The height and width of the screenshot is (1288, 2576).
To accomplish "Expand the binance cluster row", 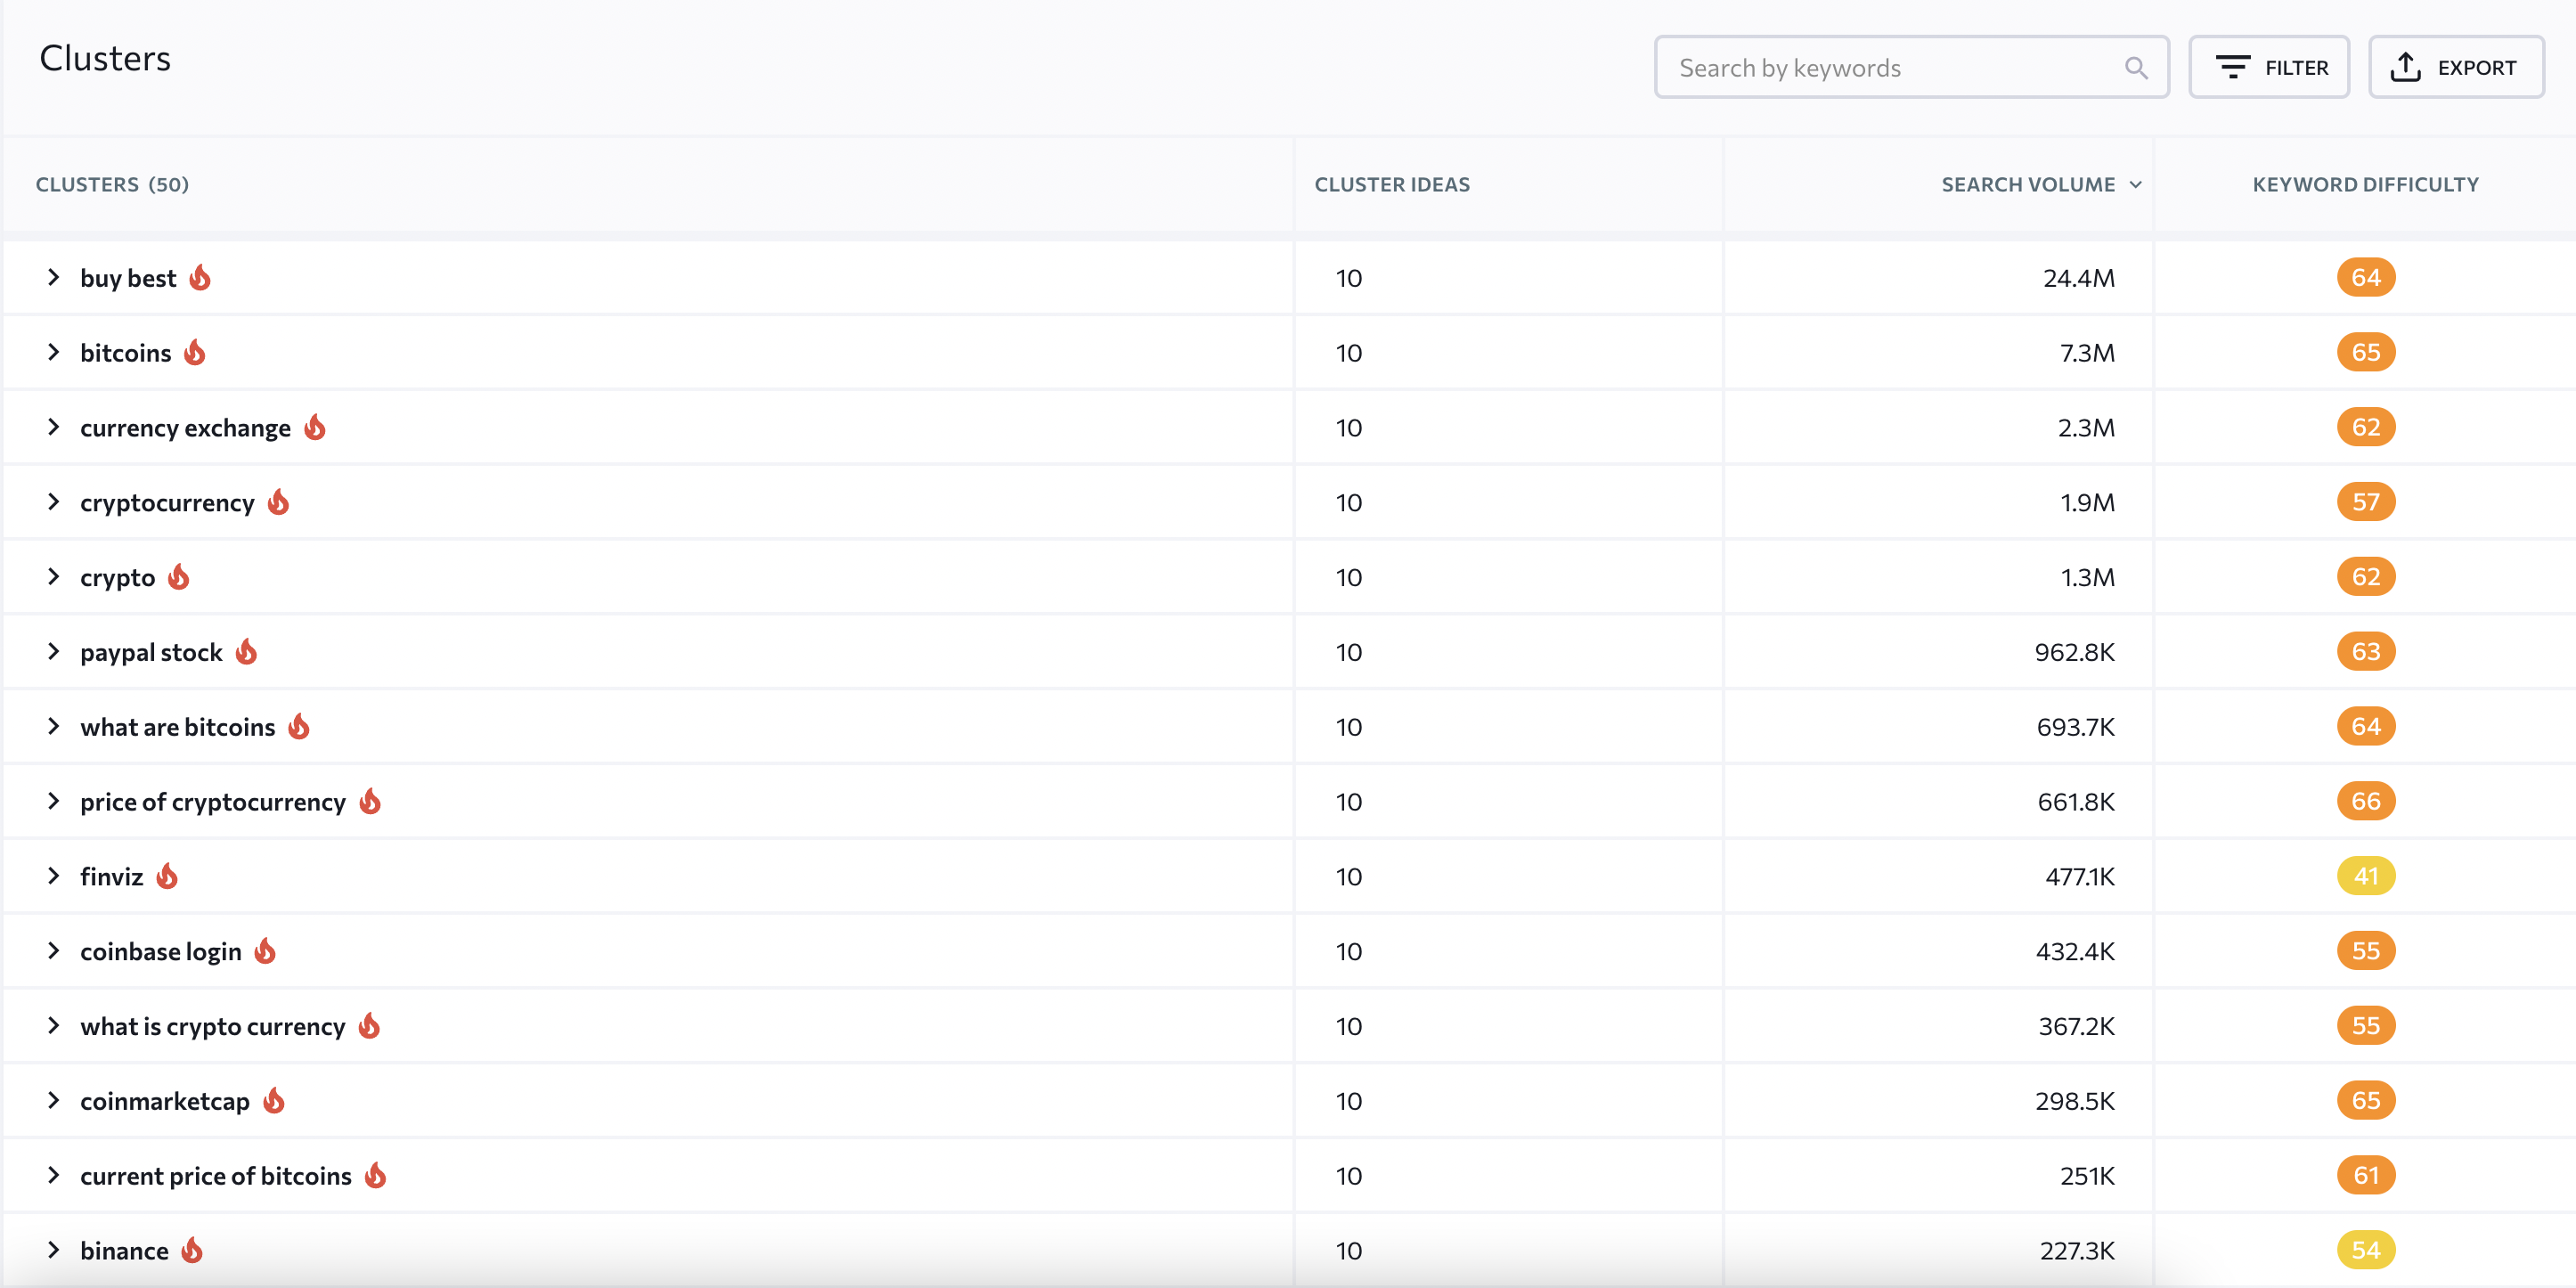I will [x=54, y=1250].
